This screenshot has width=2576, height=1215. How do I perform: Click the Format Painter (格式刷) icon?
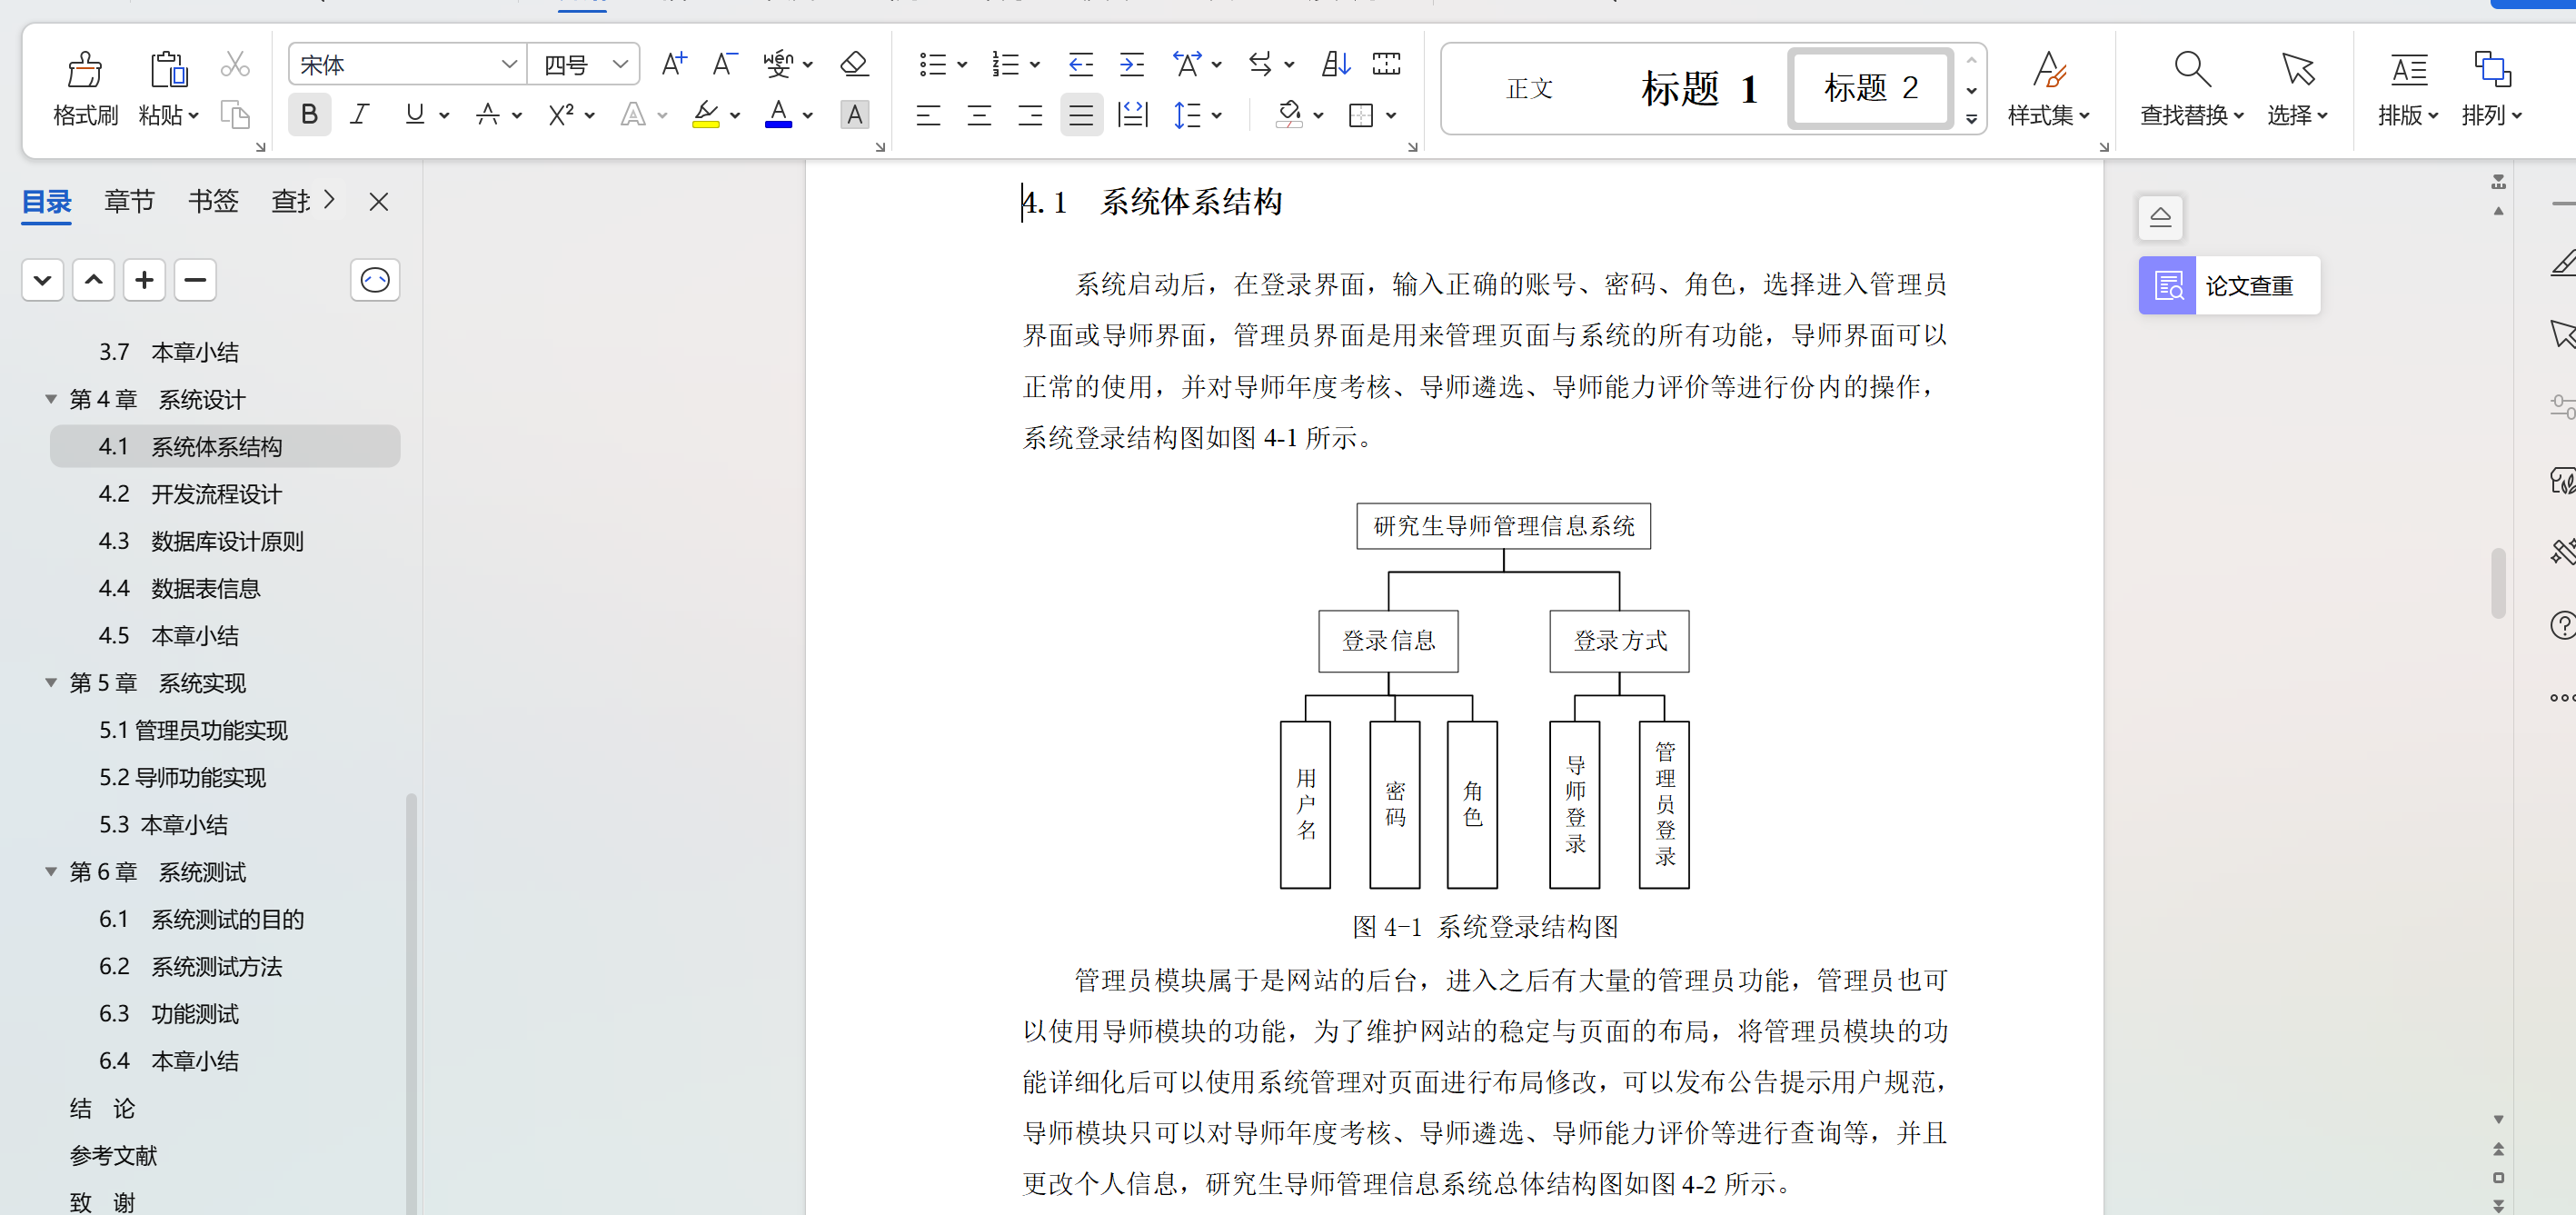pos(85,69)
